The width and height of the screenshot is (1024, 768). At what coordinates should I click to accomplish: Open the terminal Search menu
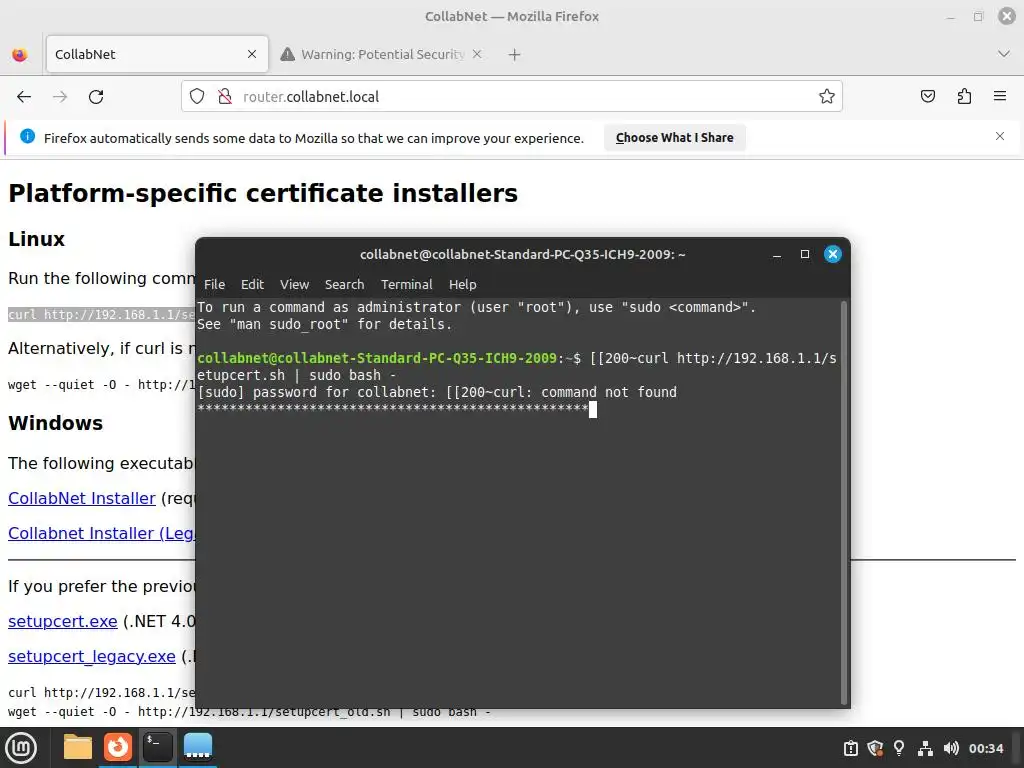344,285
